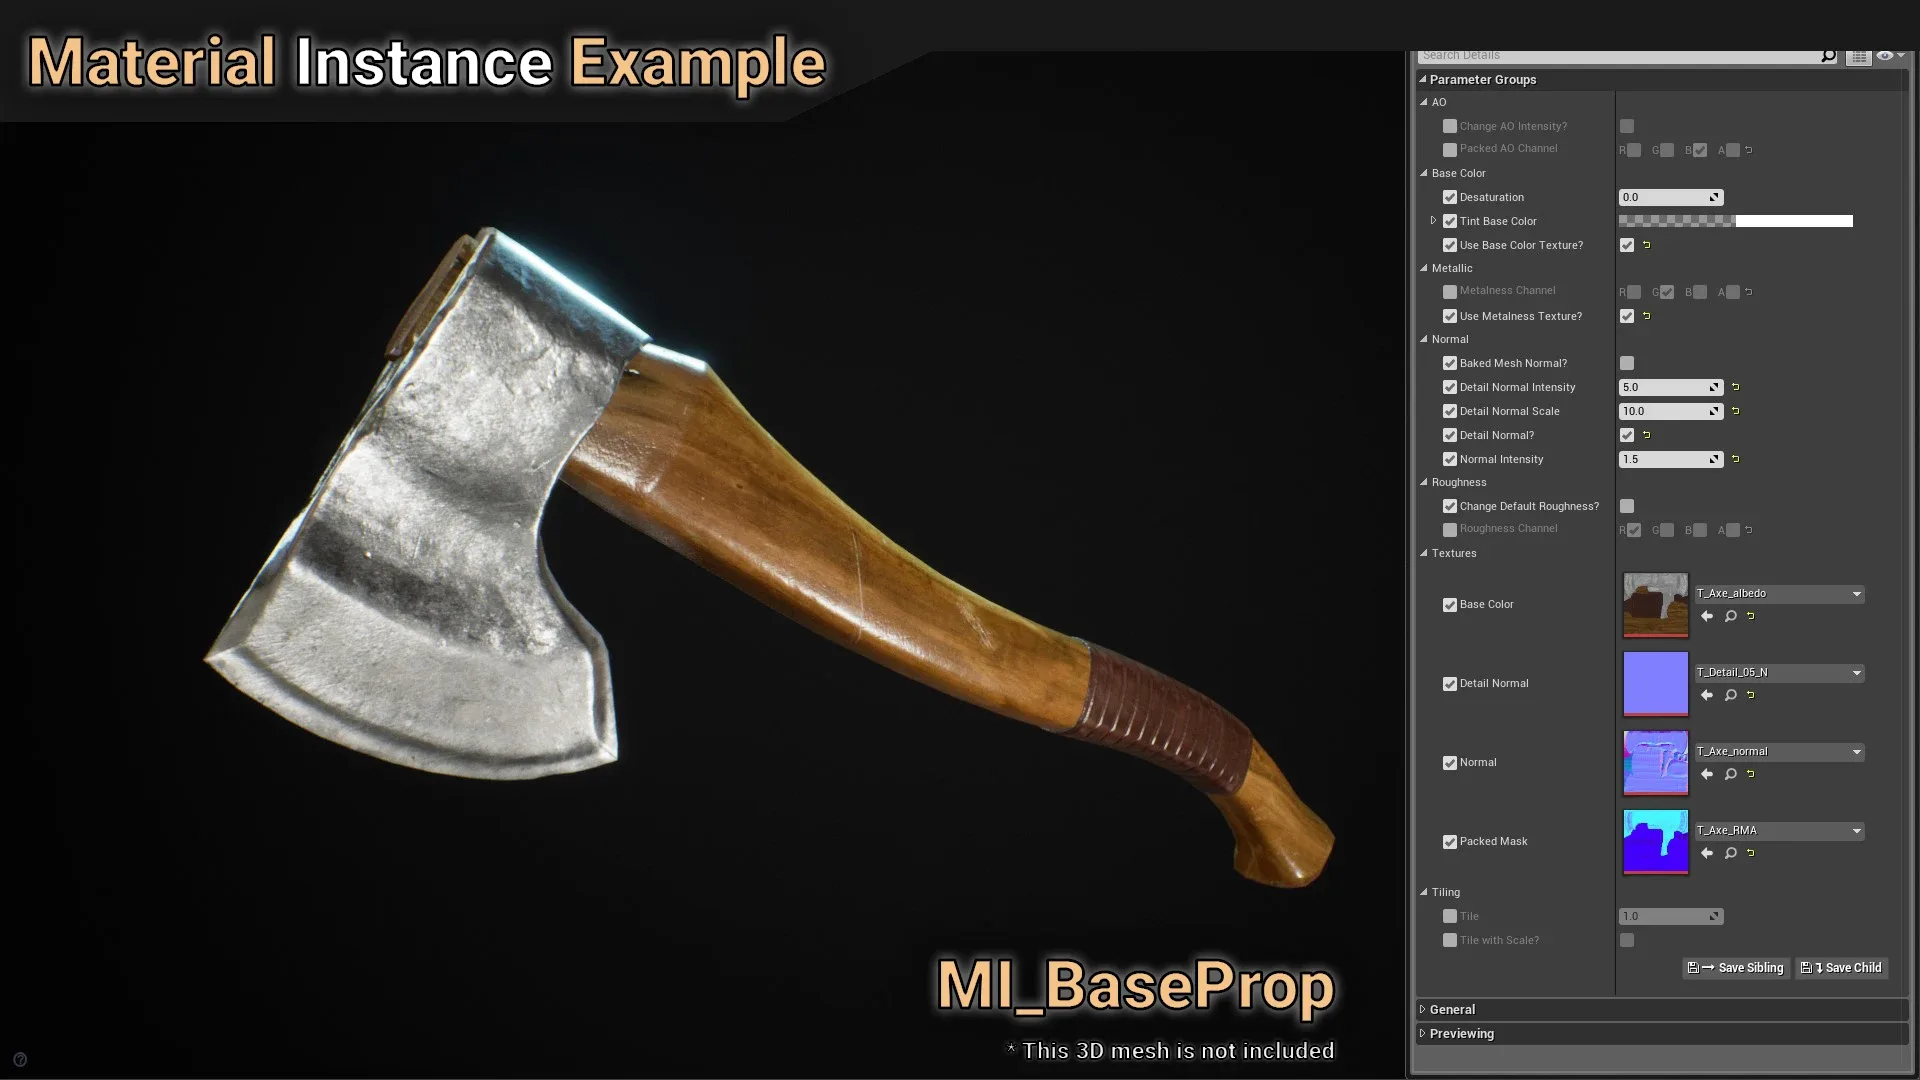
Task: Toggle the Desaturation checkbox on
Action: point(1451,196)
